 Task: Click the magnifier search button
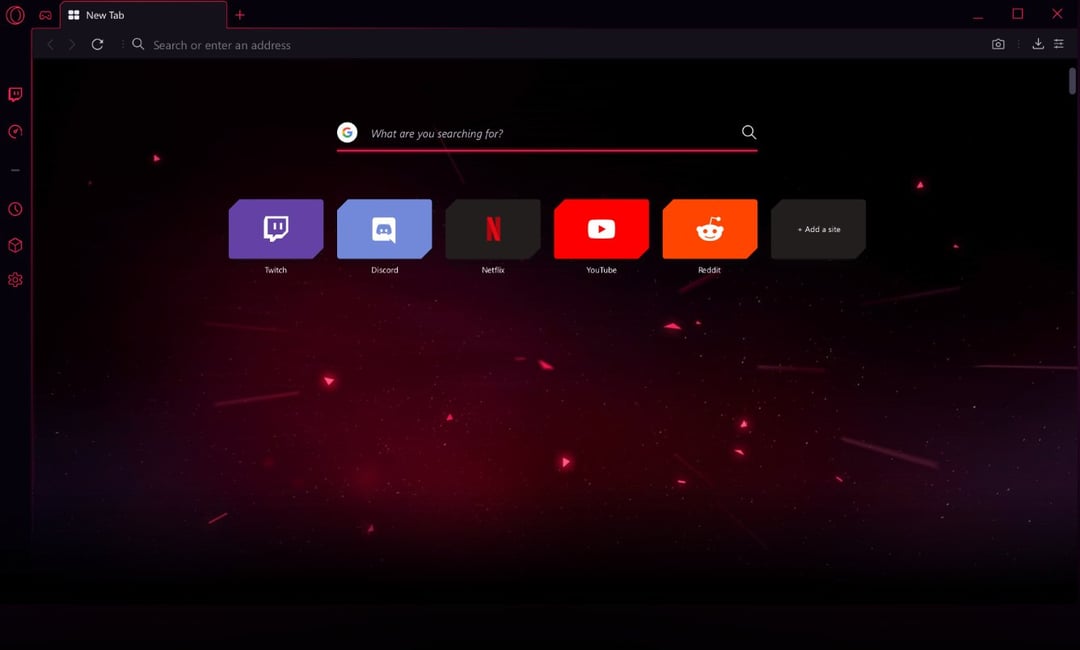(x=749, y=132)
